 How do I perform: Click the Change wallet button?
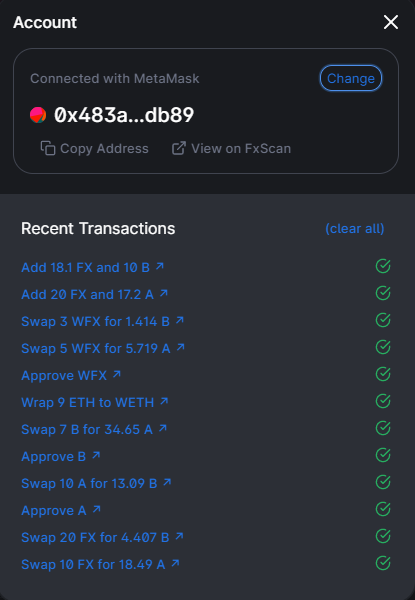pyautogui.click(x=351, y=78)
